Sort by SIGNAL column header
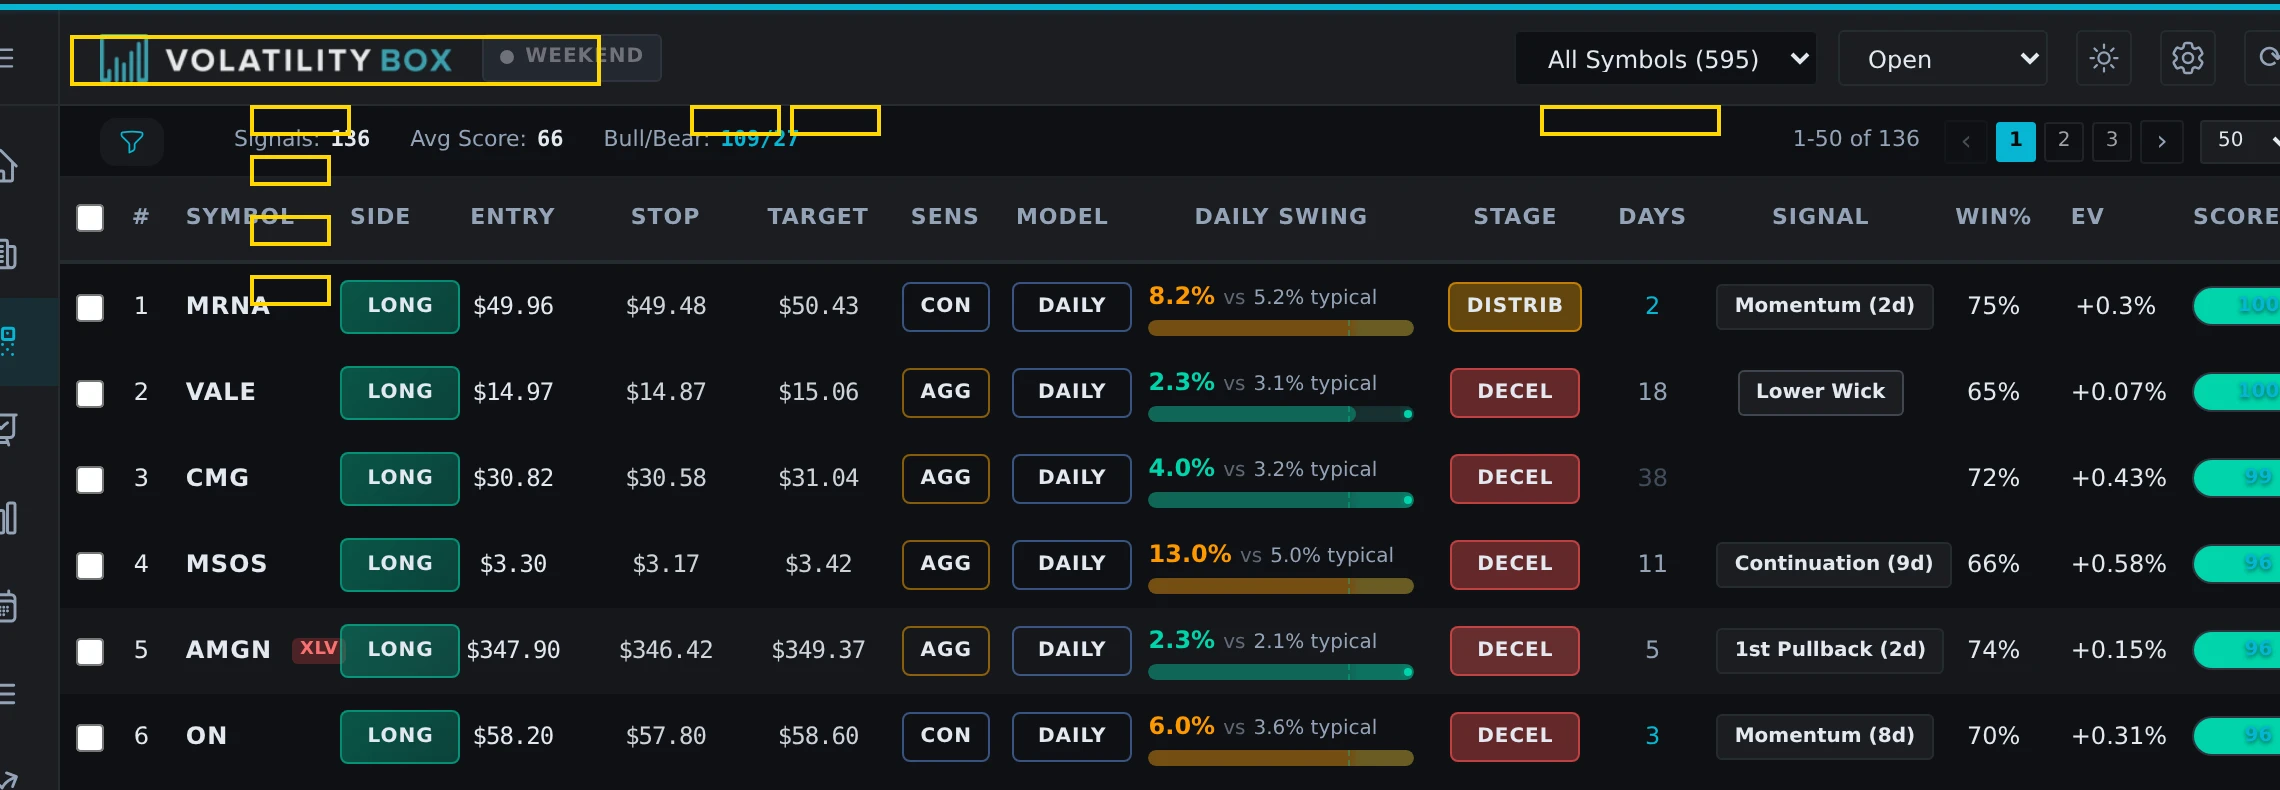 pos(1819,216)
